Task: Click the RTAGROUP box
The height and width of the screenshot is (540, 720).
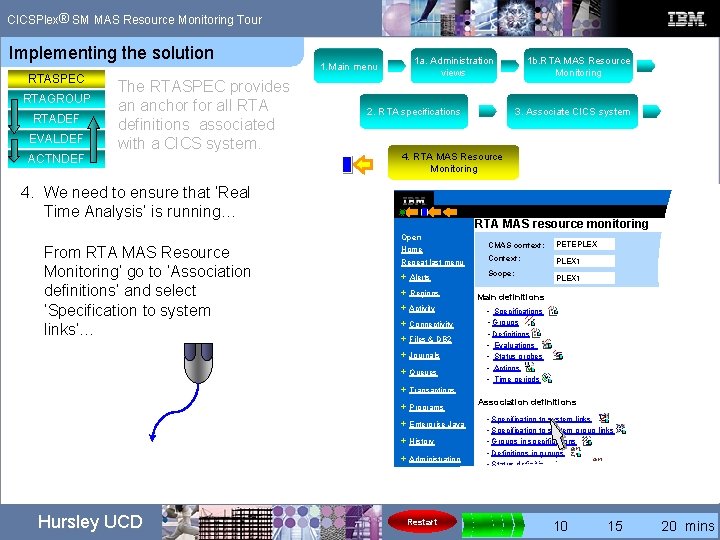Action: tap(56, 99)
